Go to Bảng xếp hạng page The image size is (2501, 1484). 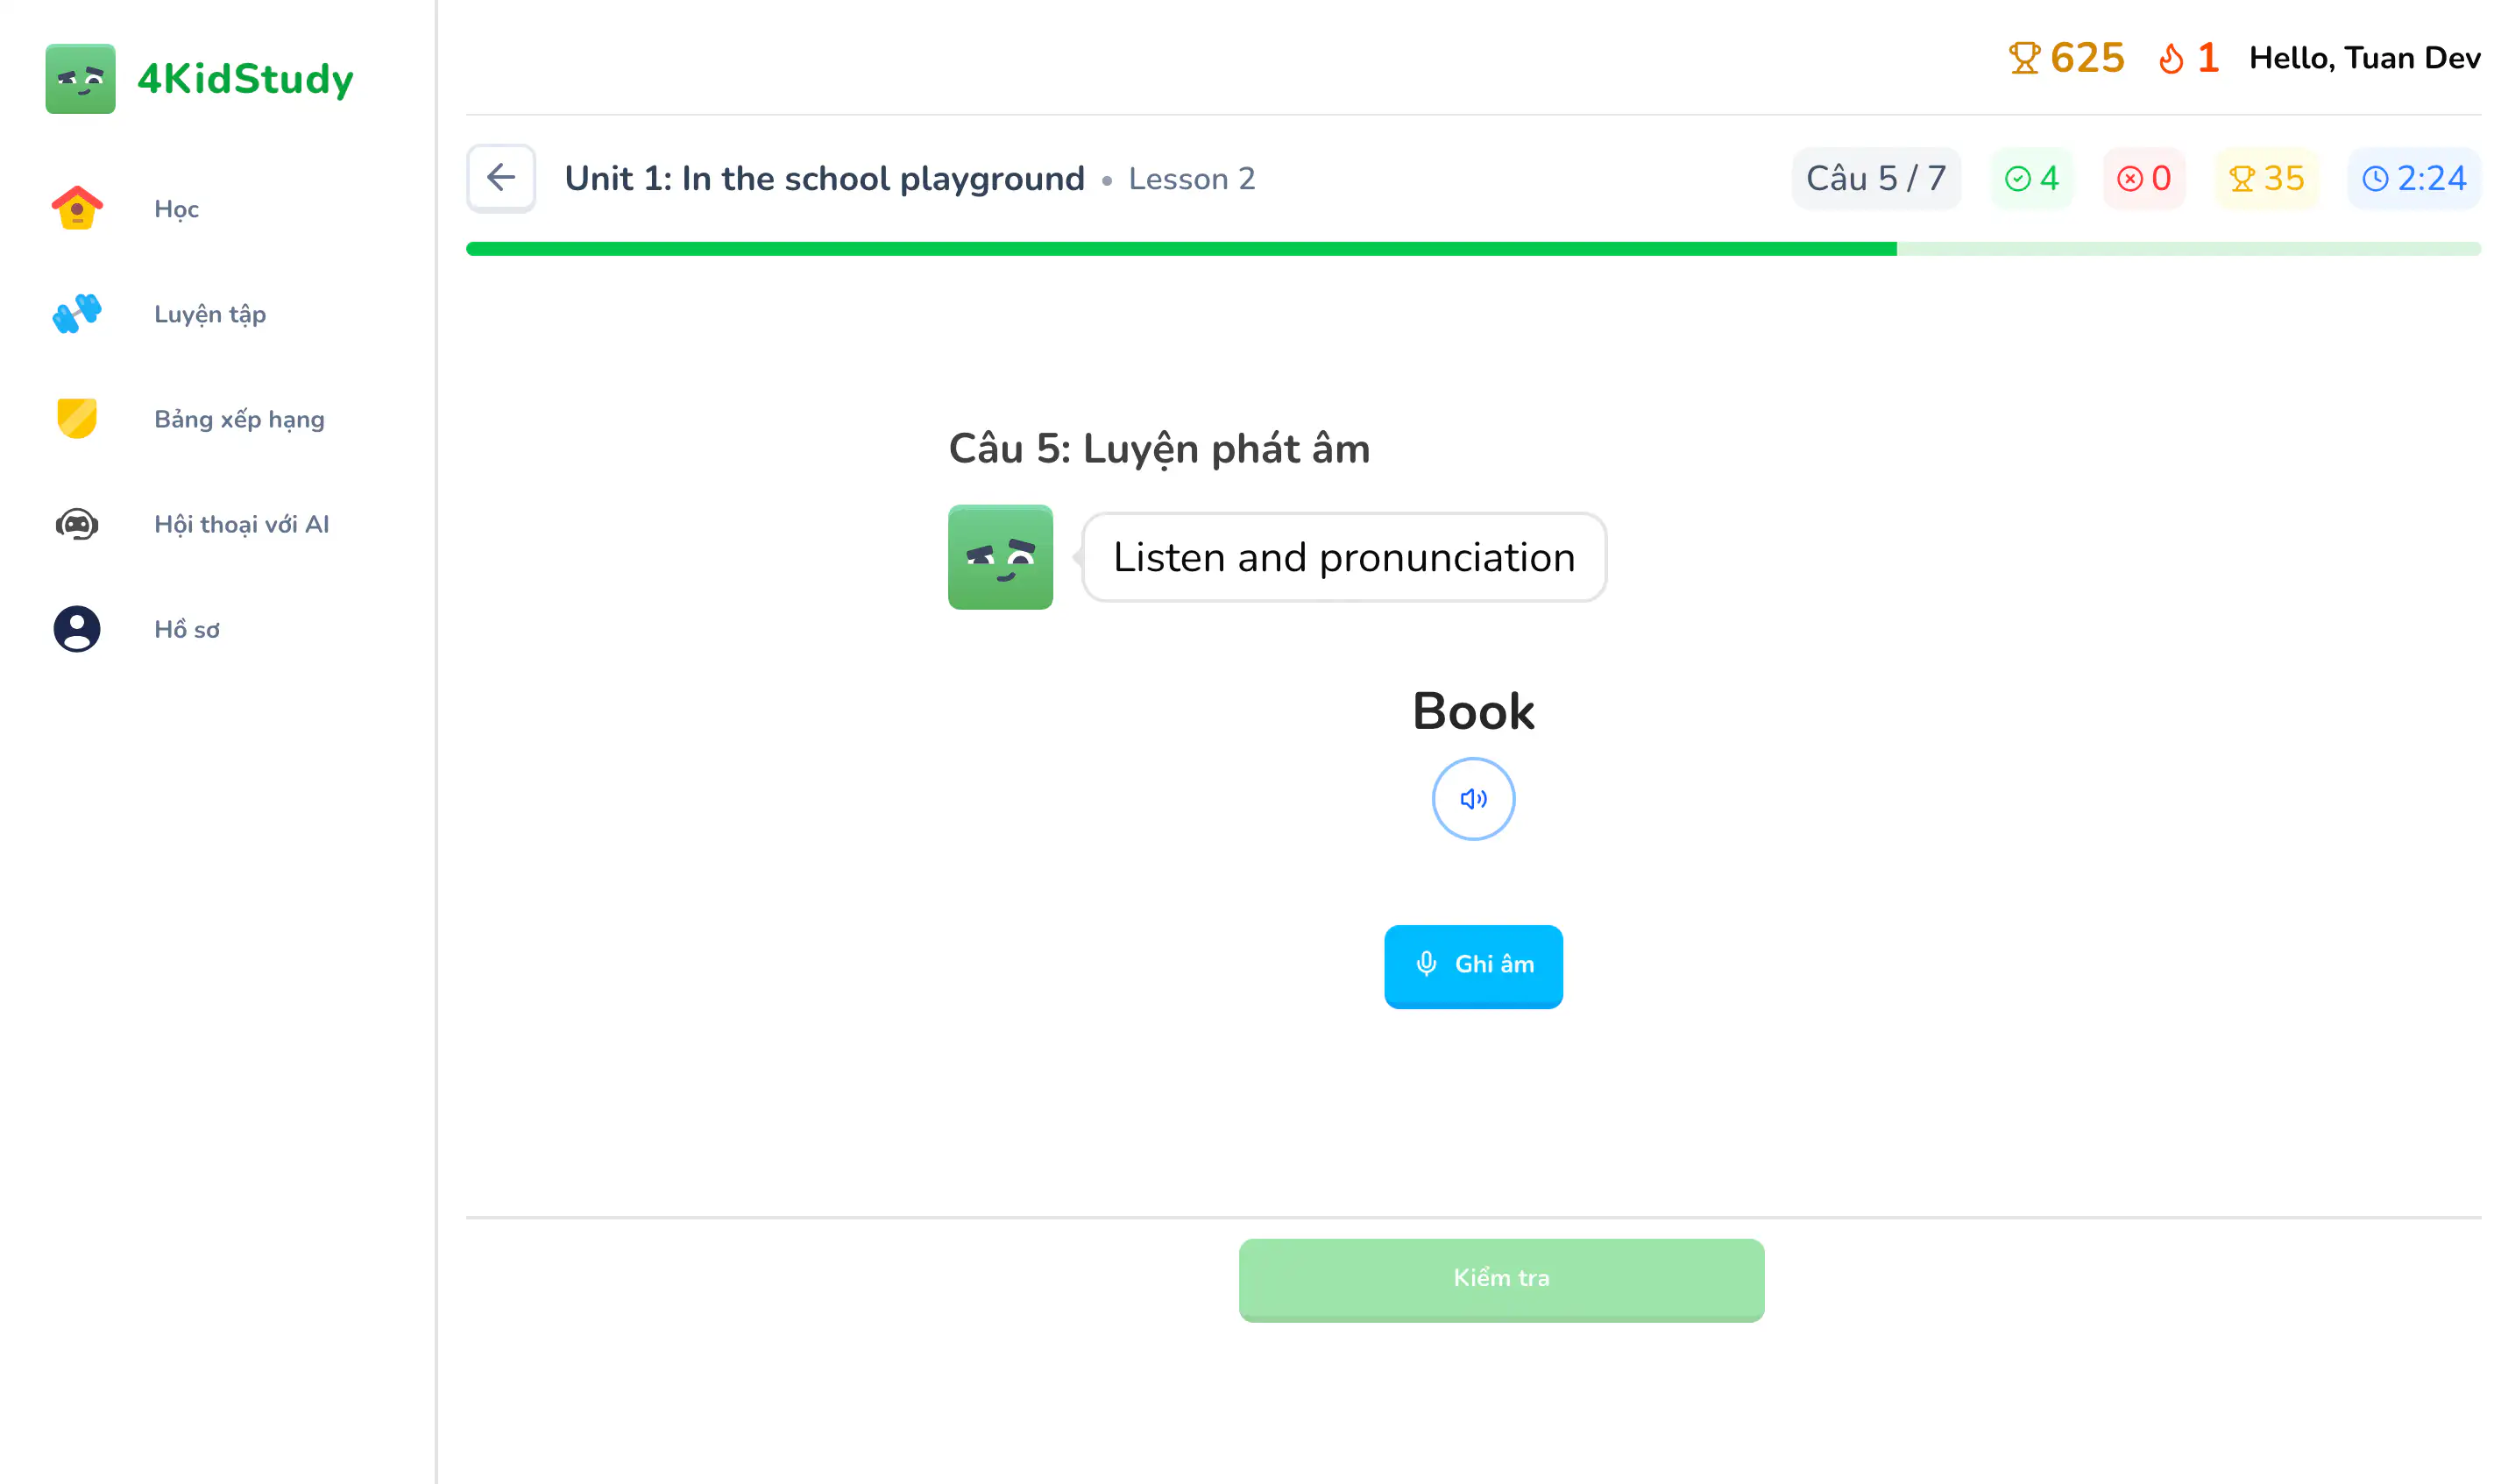click(x=239, y=419)
